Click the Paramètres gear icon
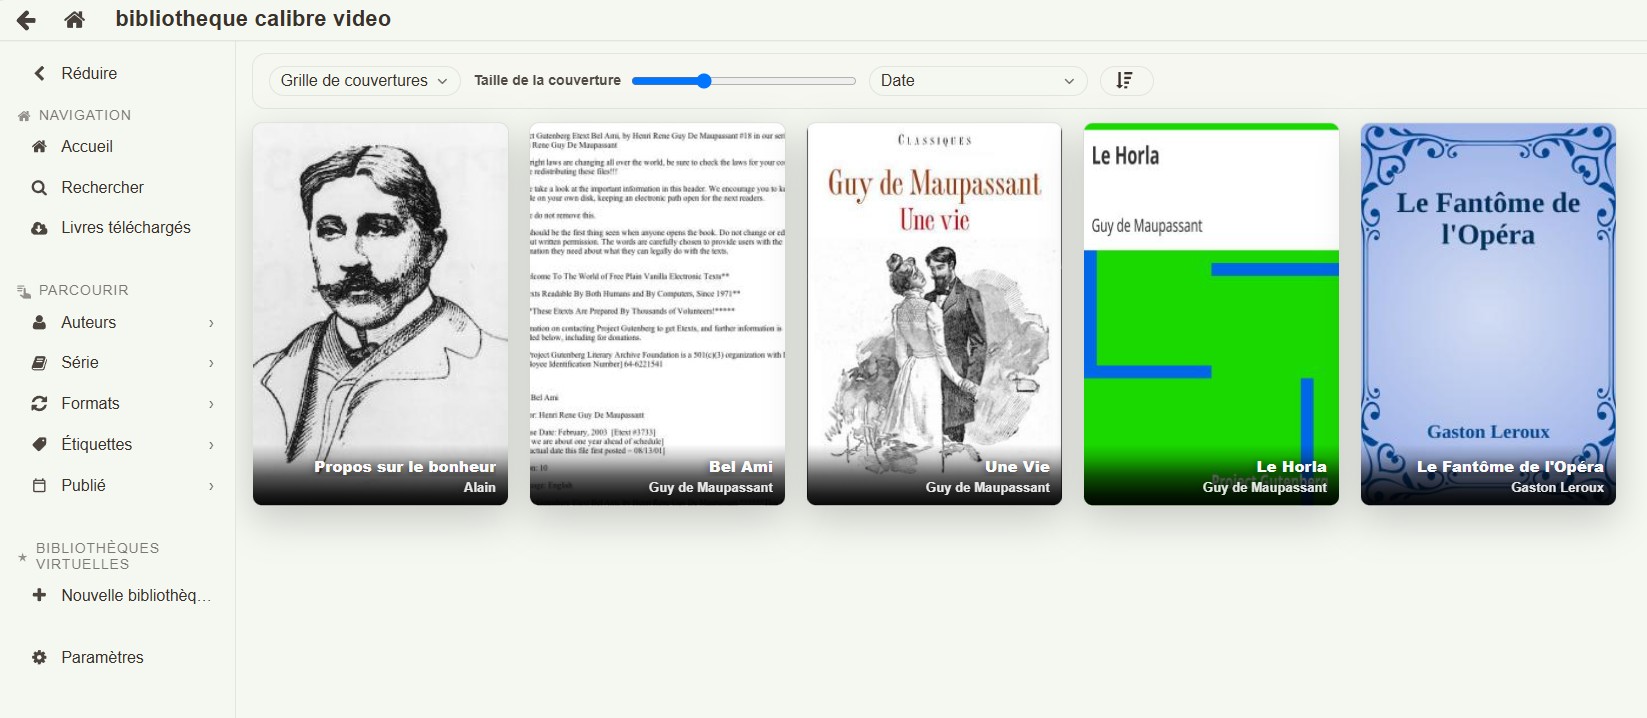This screenshot has height=718, width=1647. tap(39, 658)
